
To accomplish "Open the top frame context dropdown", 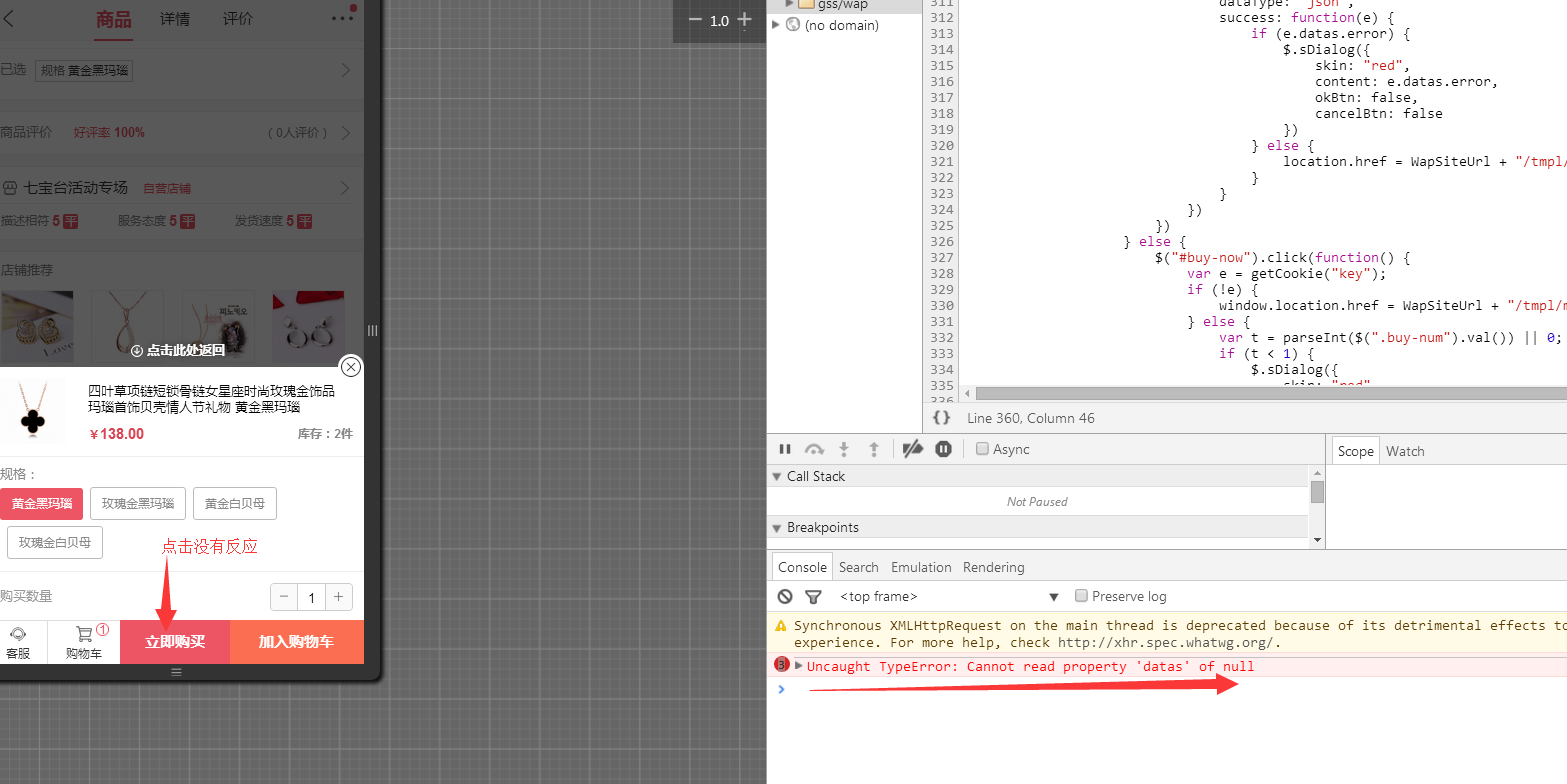I will (948, 596).
